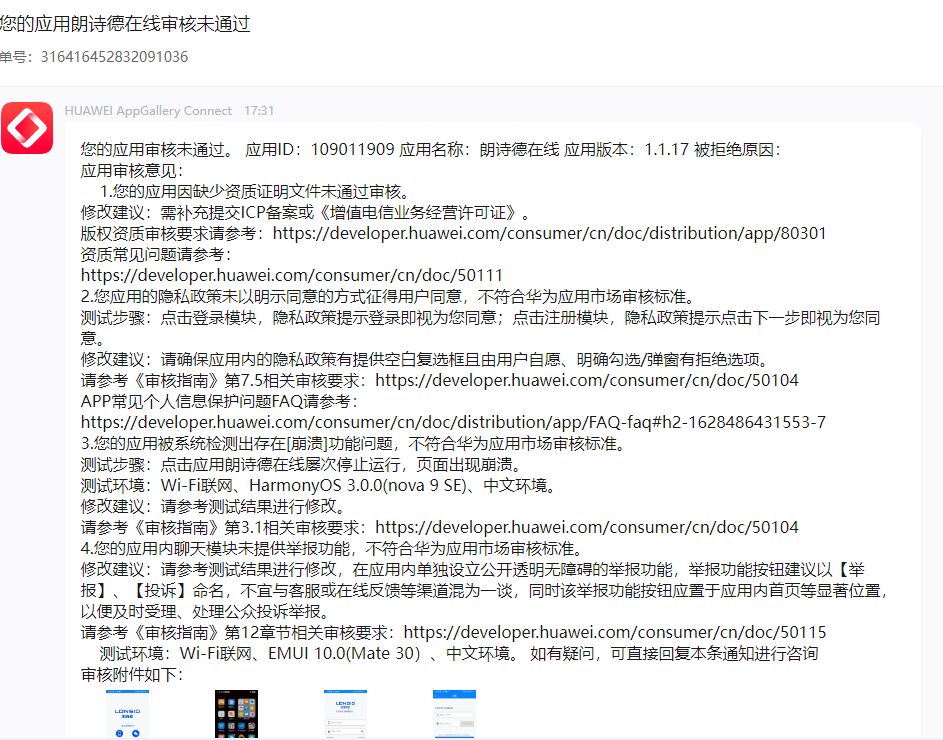Open second attachment thumbnail showing phone home screen
Image resolution: width=943 pixels, height=740 pixels.
[236, 714]
